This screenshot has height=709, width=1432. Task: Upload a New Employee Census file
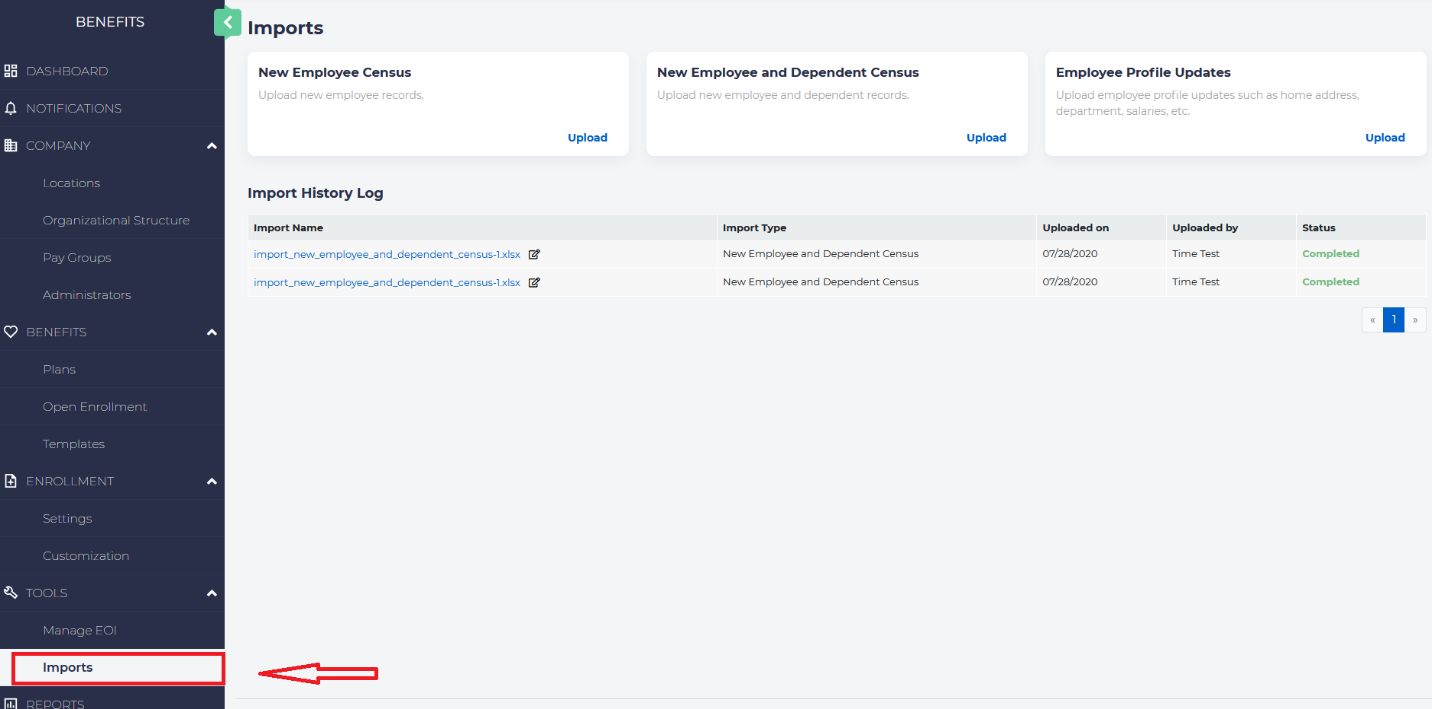pyautogui.click(x=587, y=138)
